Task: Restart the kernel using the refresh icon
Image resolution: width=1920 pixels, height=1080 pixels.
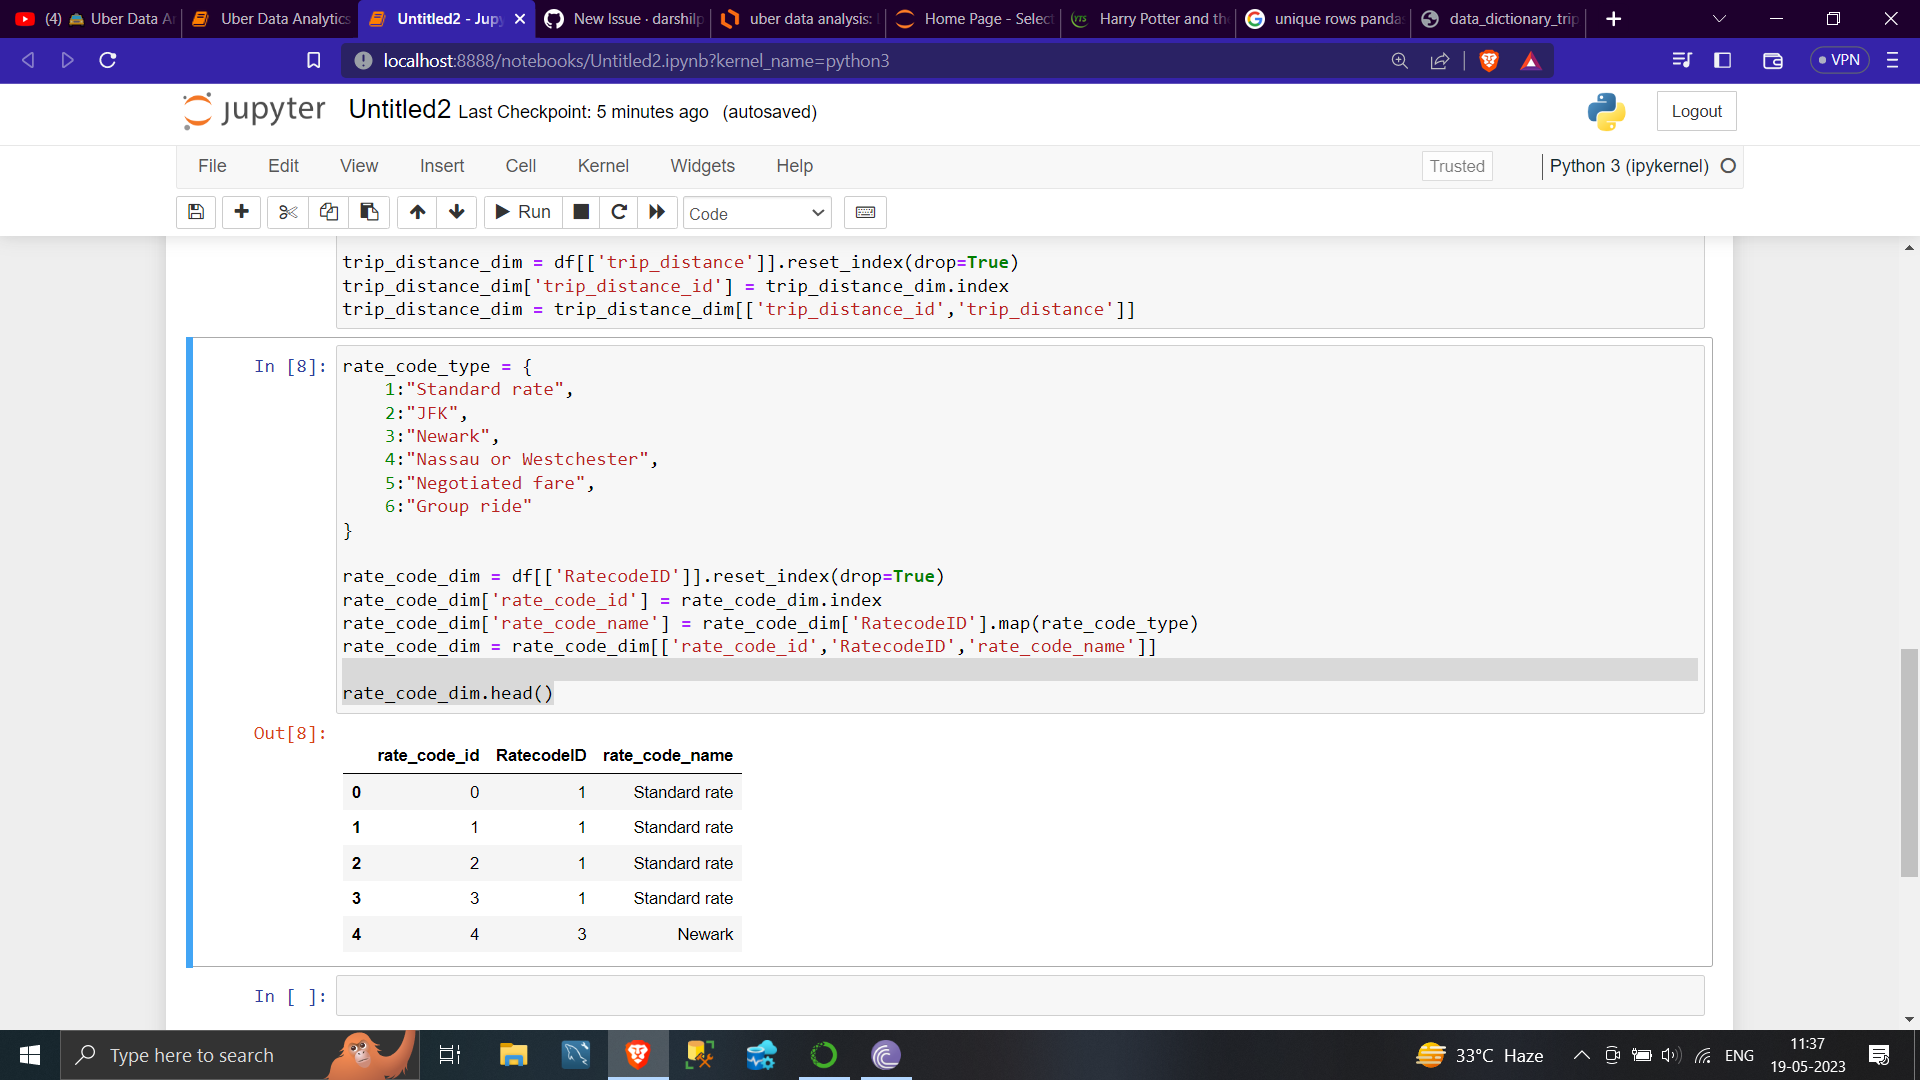Action: (619, 212)
